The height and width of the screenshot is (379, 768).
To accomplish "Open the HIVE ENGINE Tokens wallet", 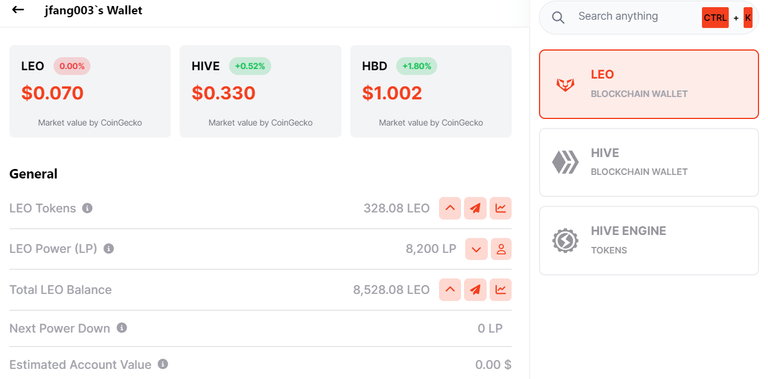I will pos(649,240).
